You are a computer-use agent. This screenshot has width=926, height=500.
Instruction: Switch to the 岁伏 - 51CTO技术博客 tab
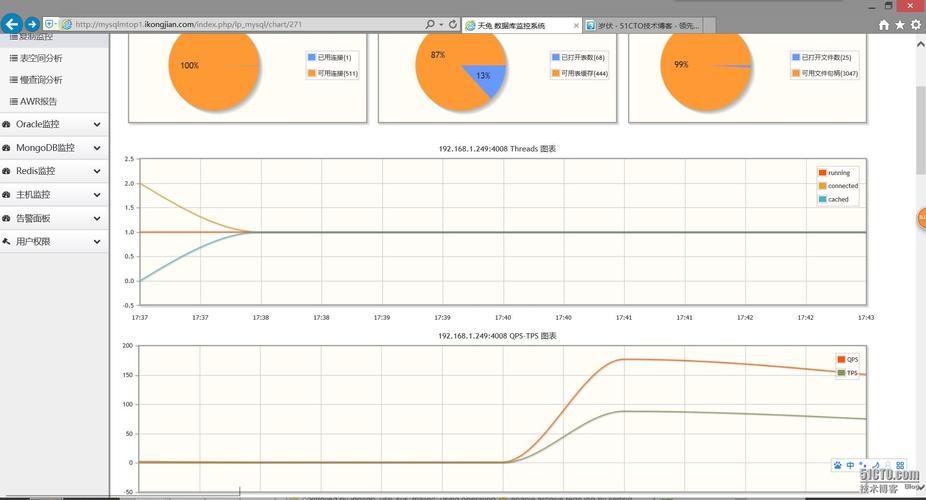coord(643,25)
